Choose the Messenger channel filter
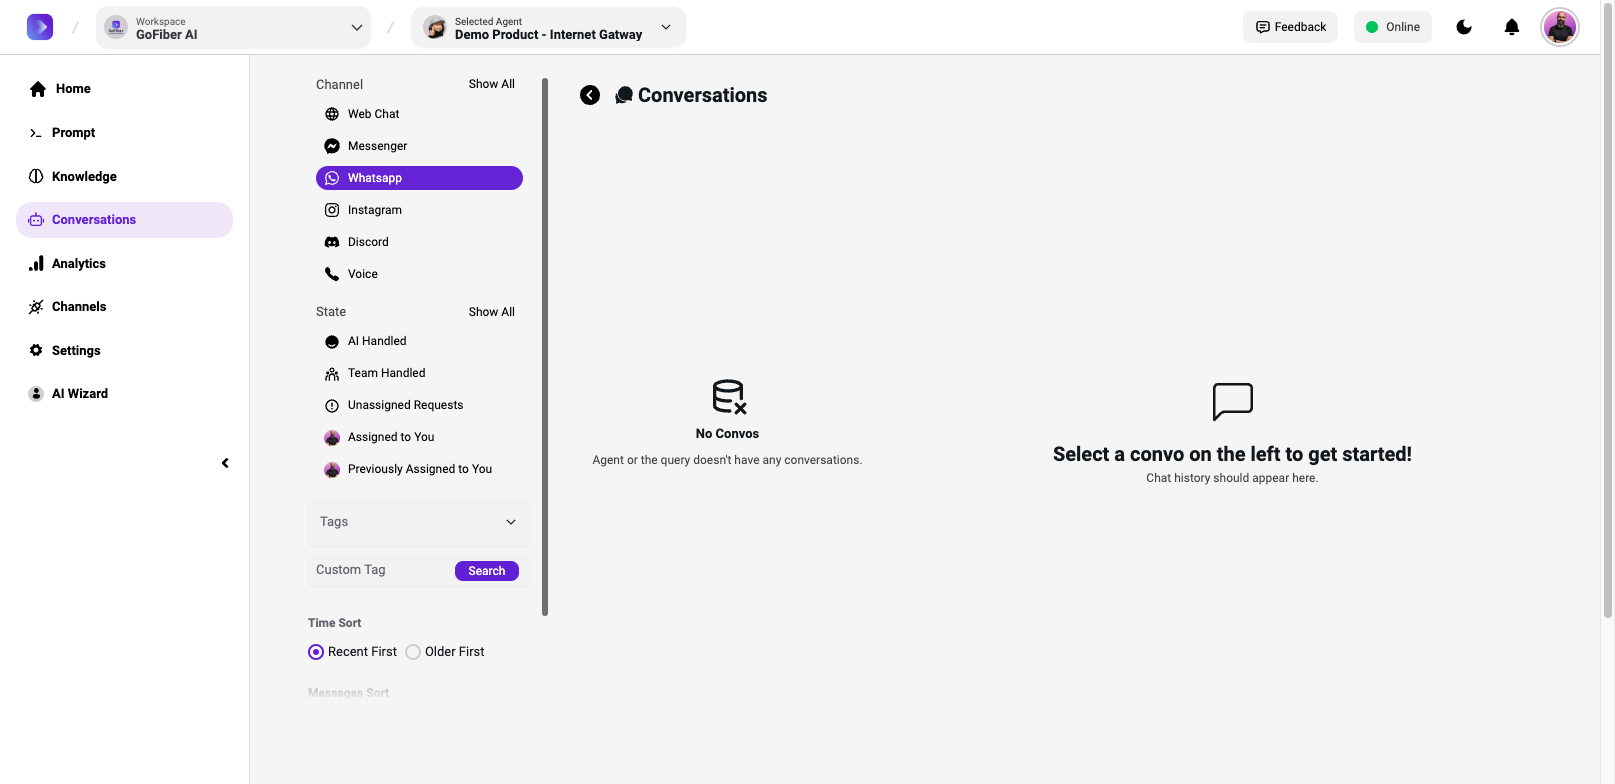Viewport: 1615px width, 784px height. pyautogui.click(x=377, y=146)
